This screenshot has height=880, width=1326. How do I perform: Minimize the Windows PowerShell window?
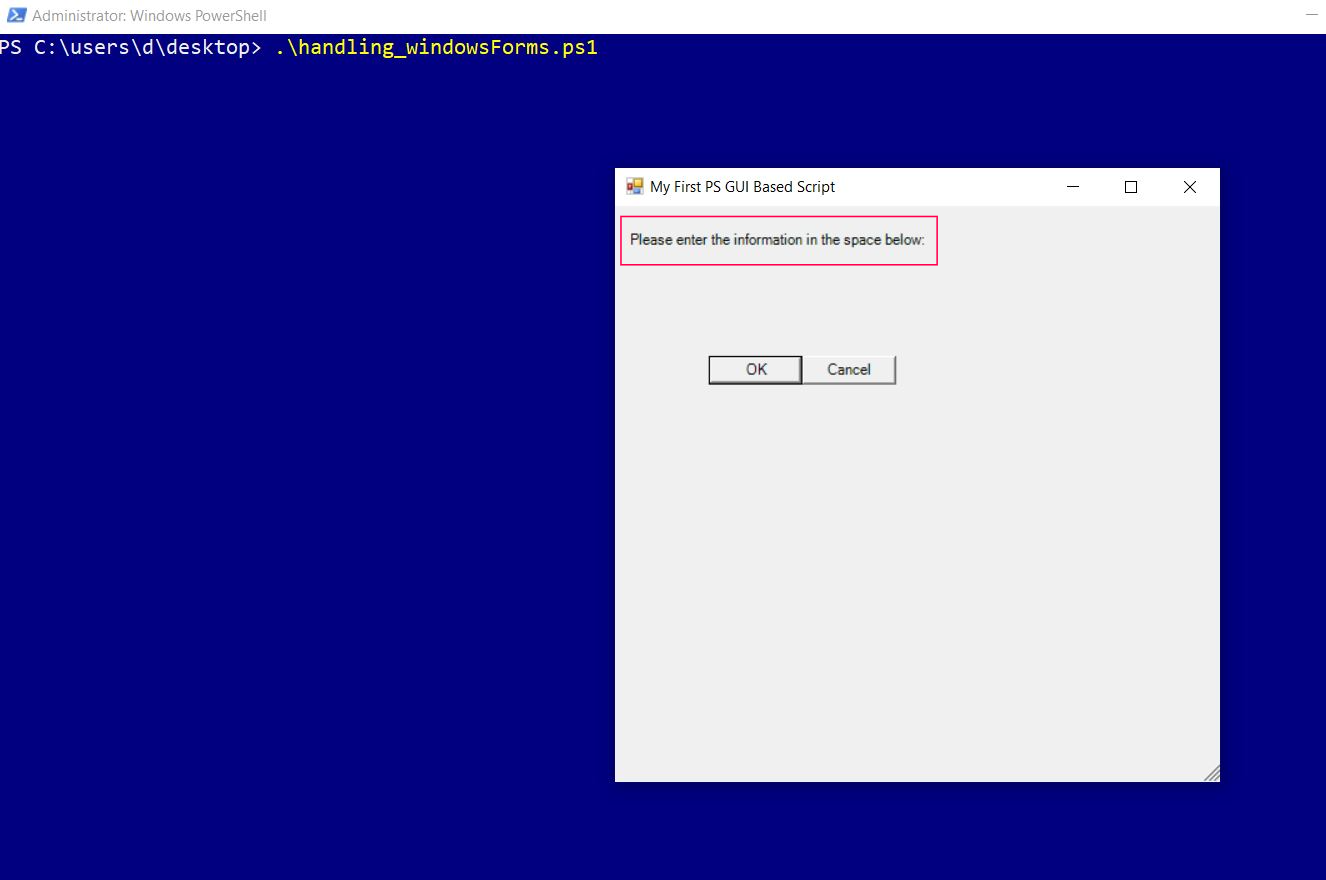(x=1310, y=16)
